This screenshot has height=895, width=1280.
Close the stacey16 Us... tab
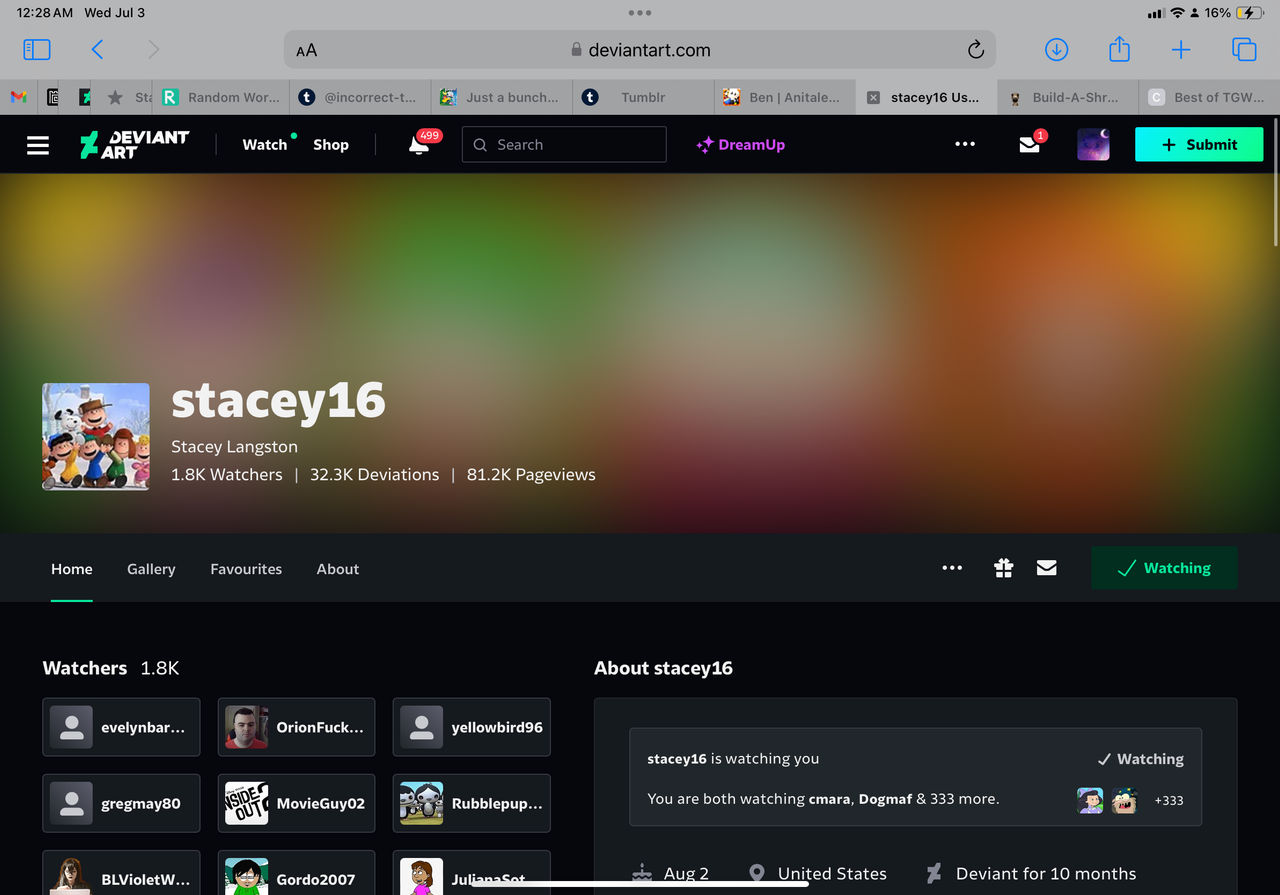click(873, 98)
